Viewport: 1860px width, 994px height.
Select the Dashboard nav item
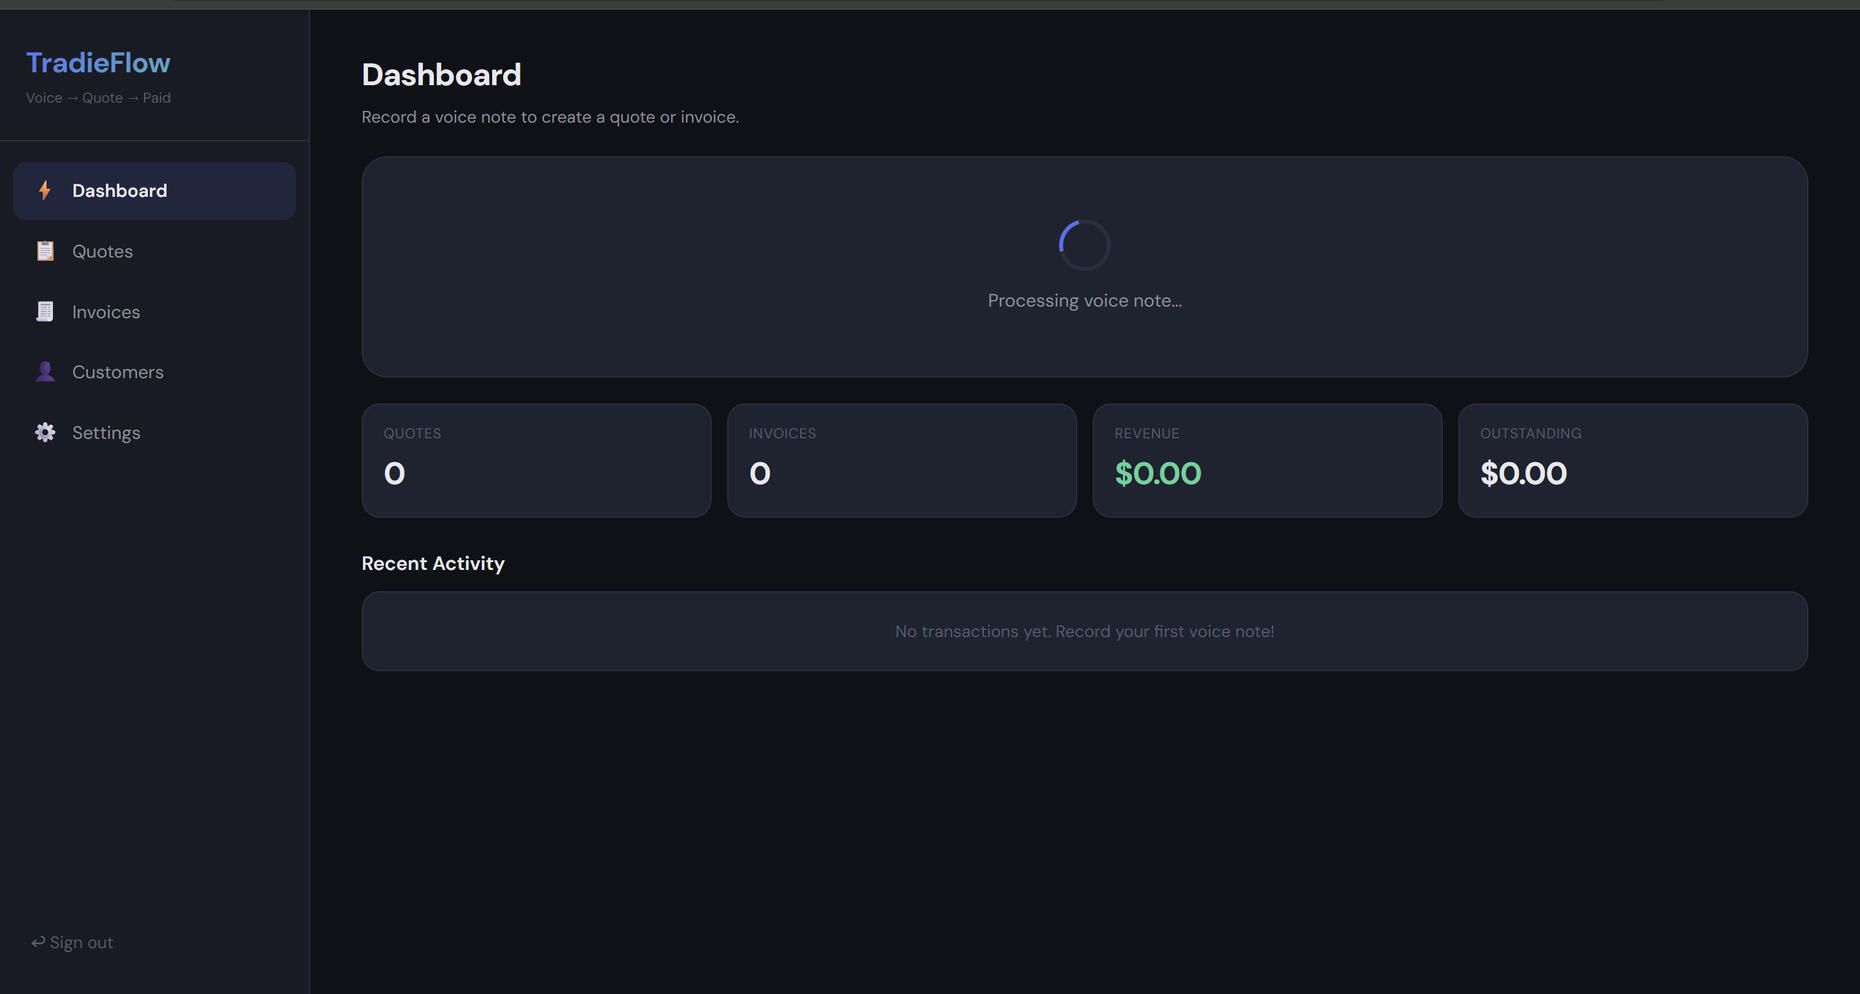coord(119,191)
